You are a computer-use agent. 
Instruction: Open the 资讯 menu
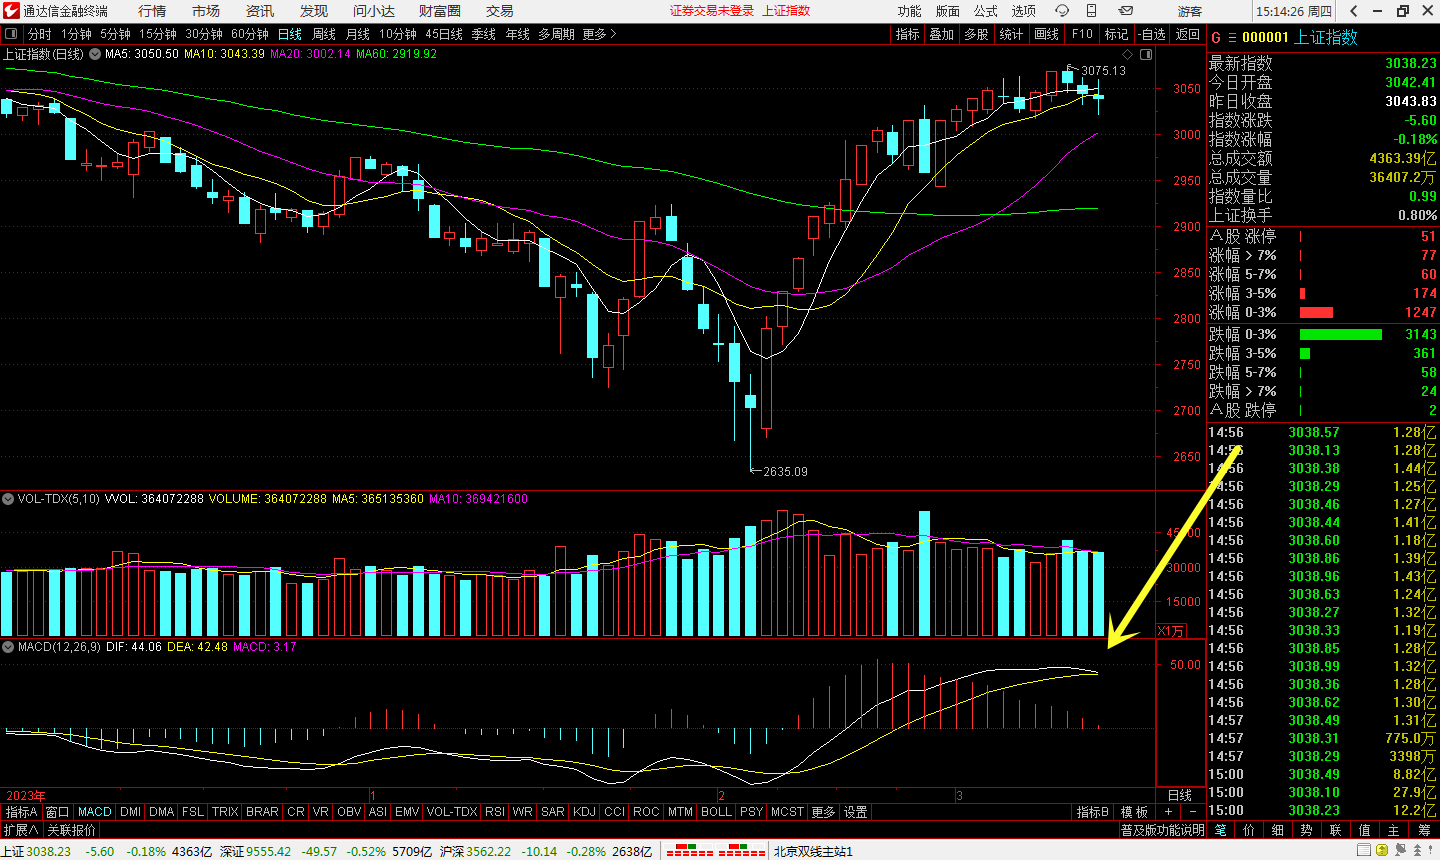[260, 11]
